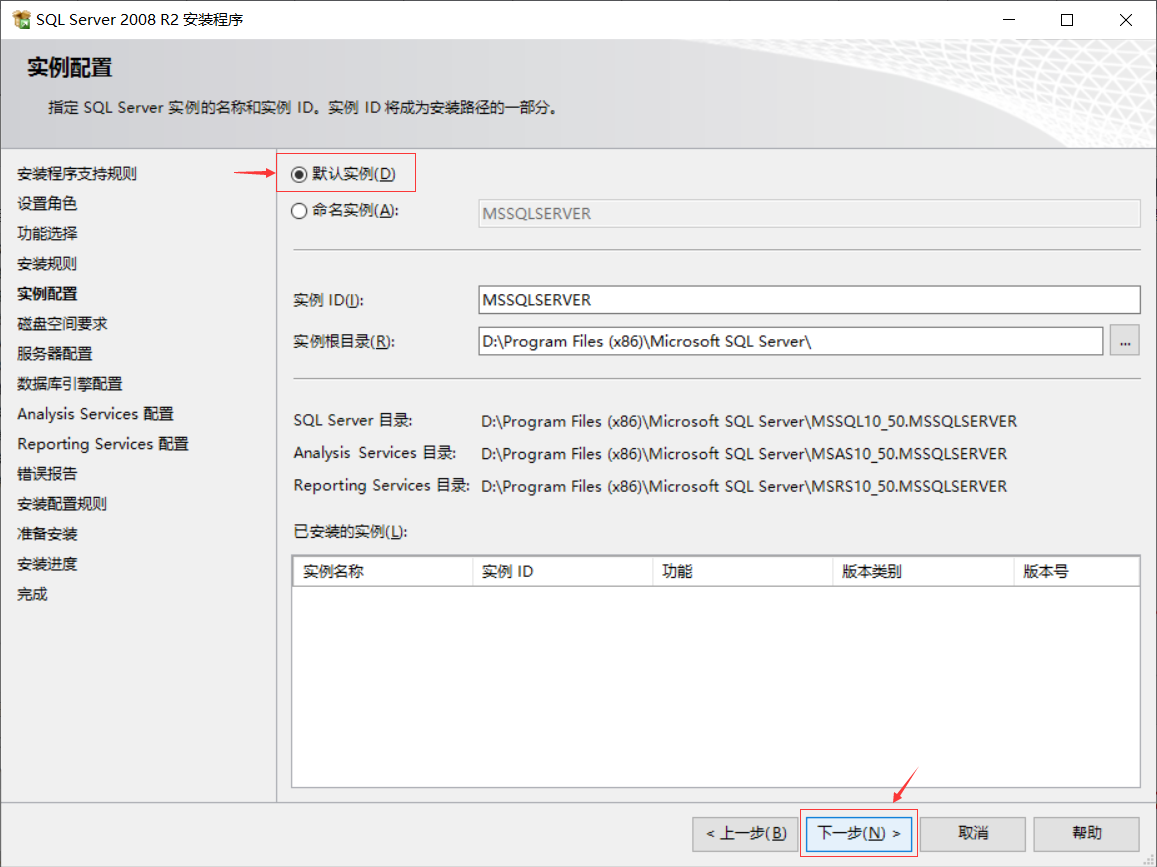Click the disabled named instance MSSQLSERVER field
Image resolution: width=1157 pixels, height=867 pixels.
pyautogui.click(x=809, y=213)
